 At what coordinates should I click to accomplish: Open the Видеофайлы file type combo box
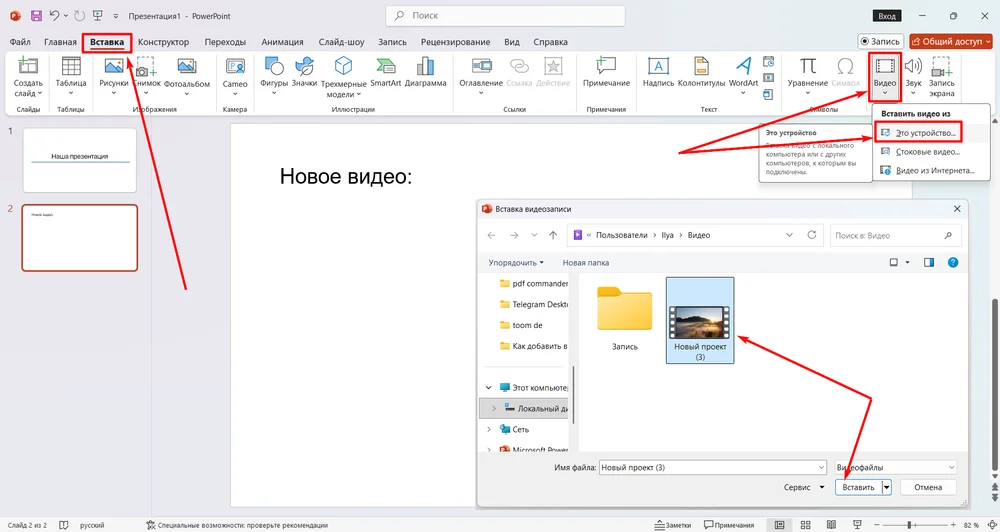(x=895, y=467)
